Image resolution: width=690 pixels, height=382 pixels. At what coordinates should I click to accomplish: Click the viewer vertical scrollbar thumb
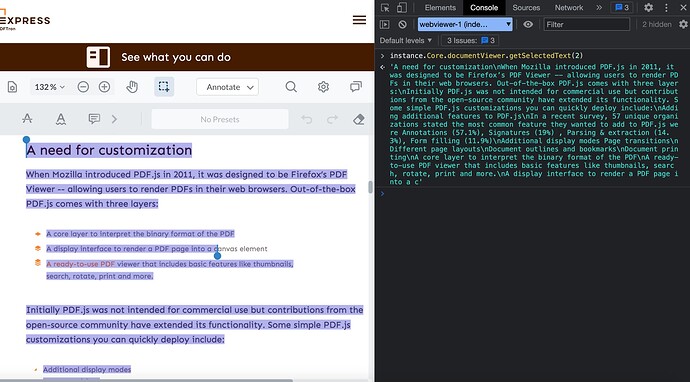pyautogui.click(x=371, y=187)
